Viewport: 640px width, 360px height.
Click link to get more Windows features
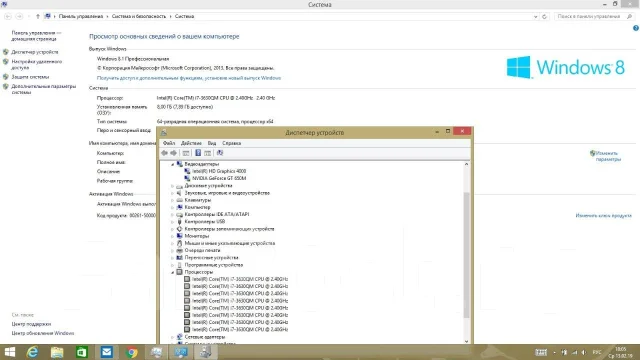(189, 78)
